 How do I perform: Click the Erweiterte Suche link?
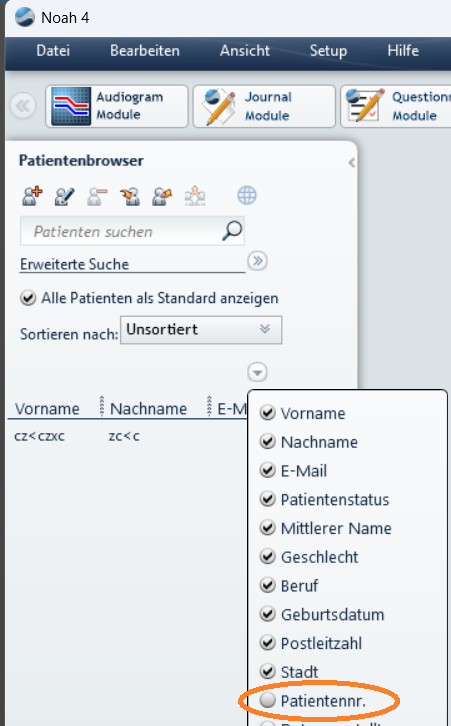pyautogui.click(x=75, y=264)
